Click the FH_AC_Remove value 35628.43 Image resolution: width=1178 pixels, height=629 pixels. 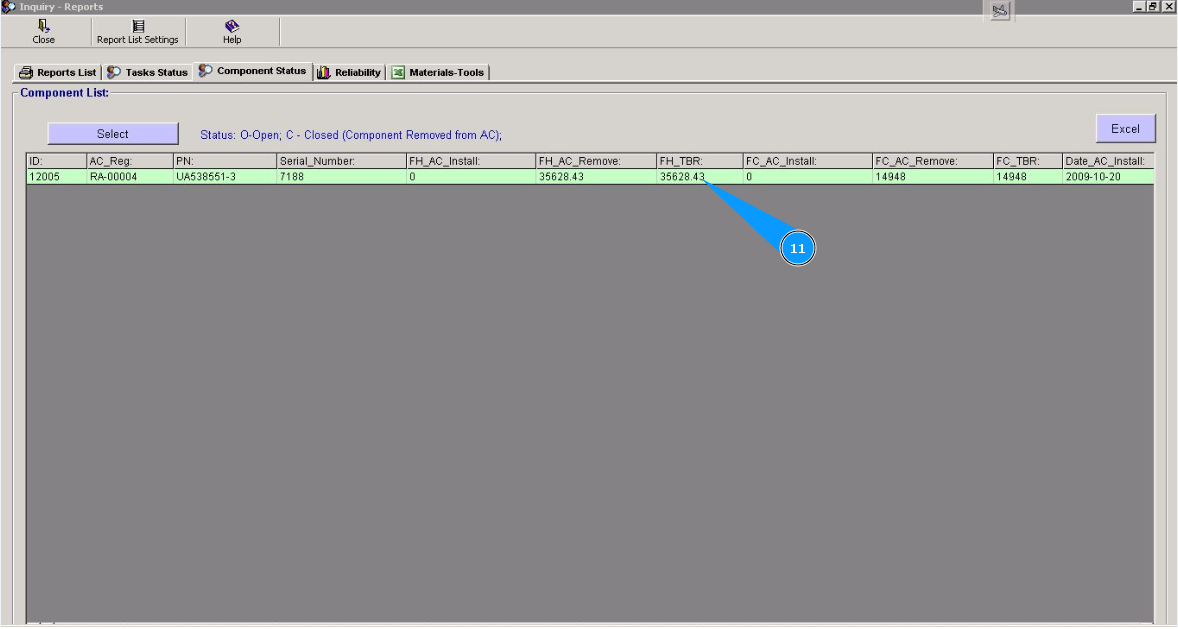point(597,177)
